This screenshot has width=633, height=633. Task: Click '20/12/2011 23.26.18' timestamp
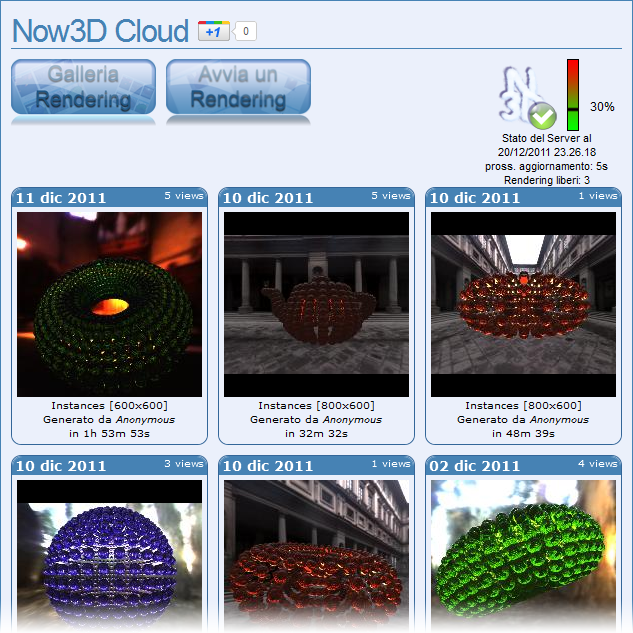tap(547, 152)
